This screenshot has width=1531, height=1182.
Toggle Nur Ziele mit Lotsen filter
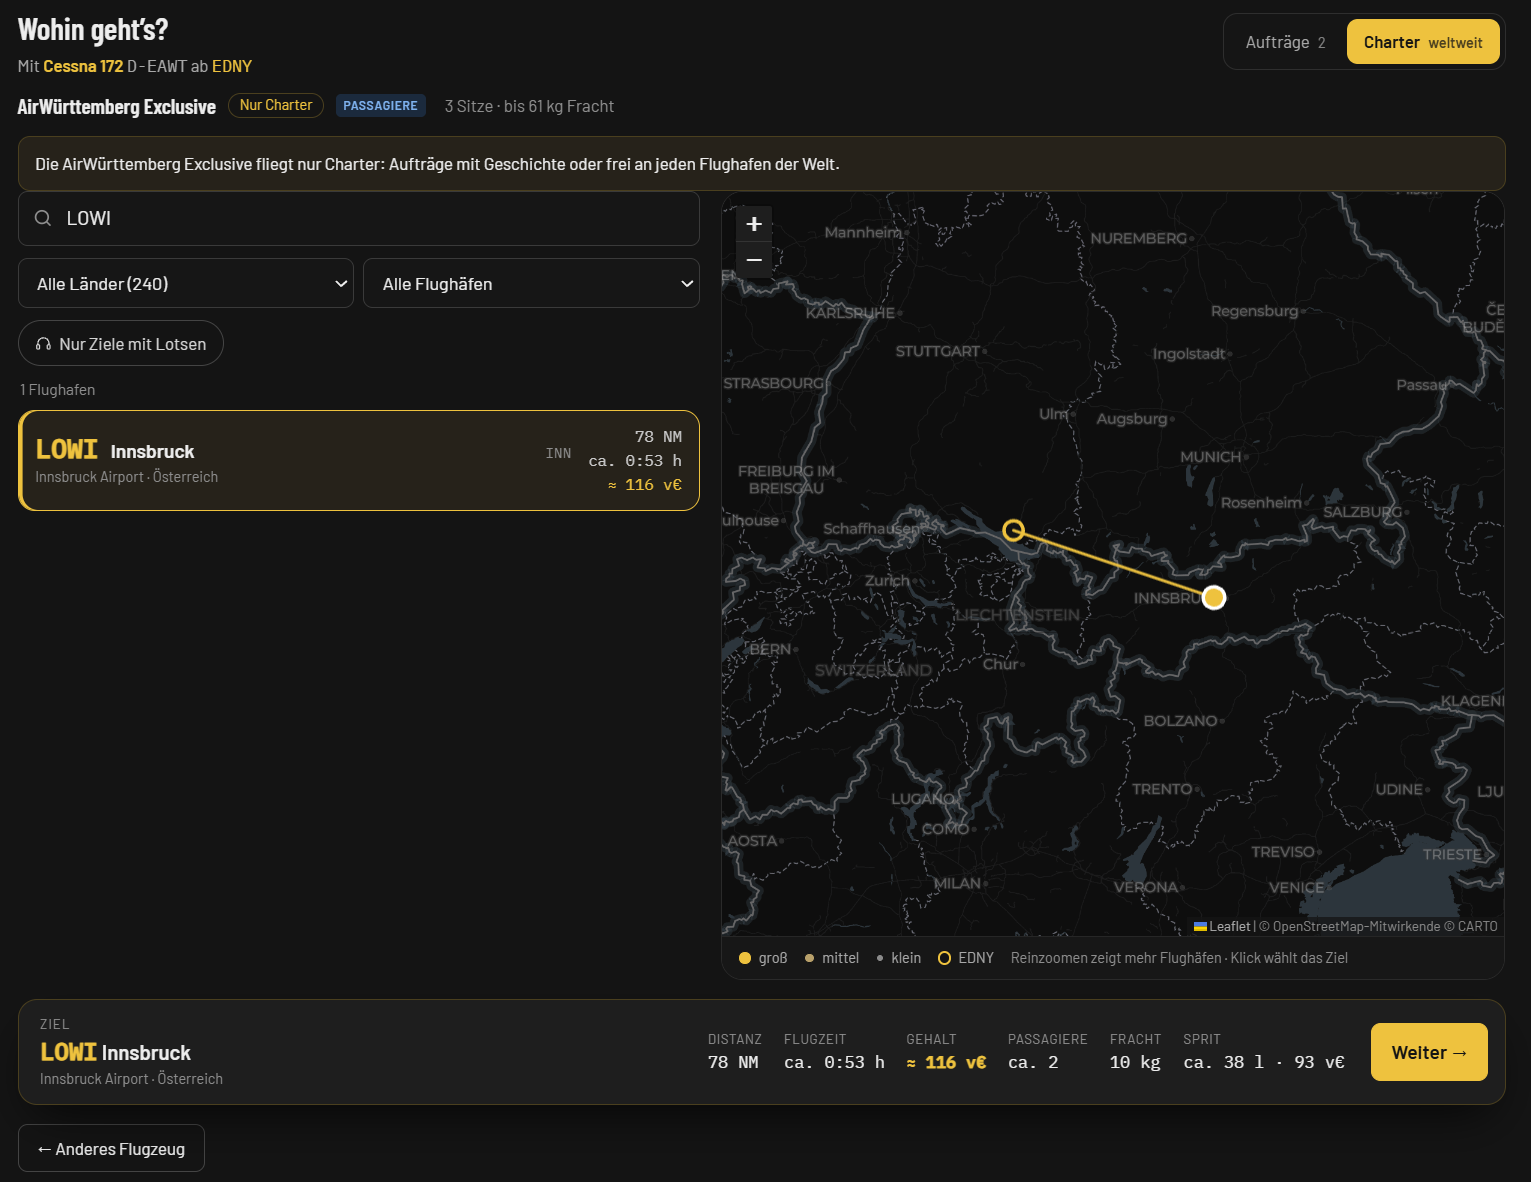[x=121, y=343]
